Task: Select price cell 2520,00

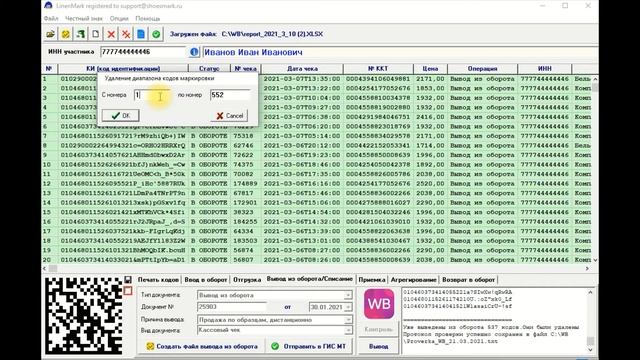Action: click(430, 184)
